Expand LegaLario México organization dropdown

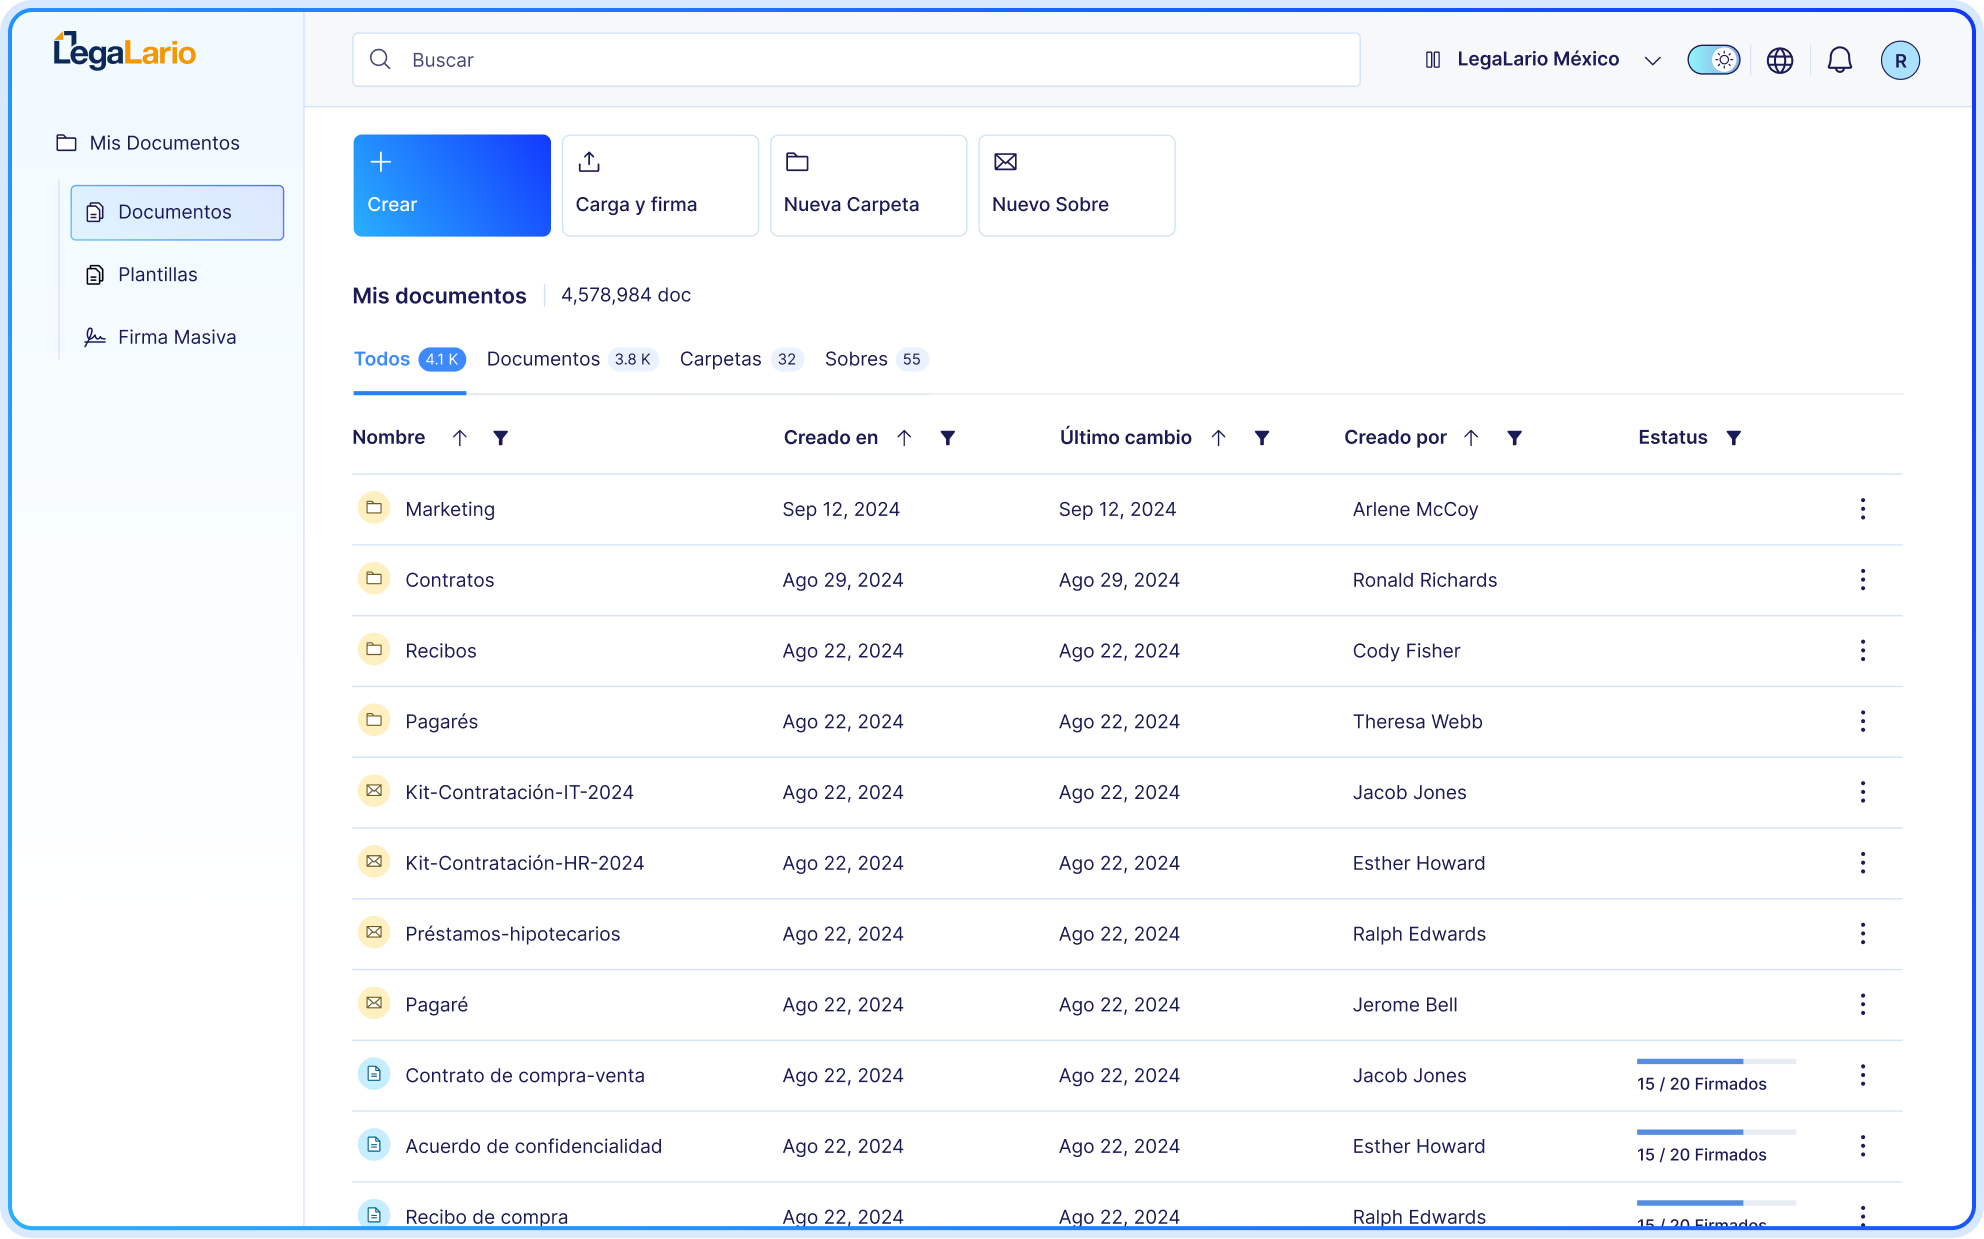coord(1653,60)
